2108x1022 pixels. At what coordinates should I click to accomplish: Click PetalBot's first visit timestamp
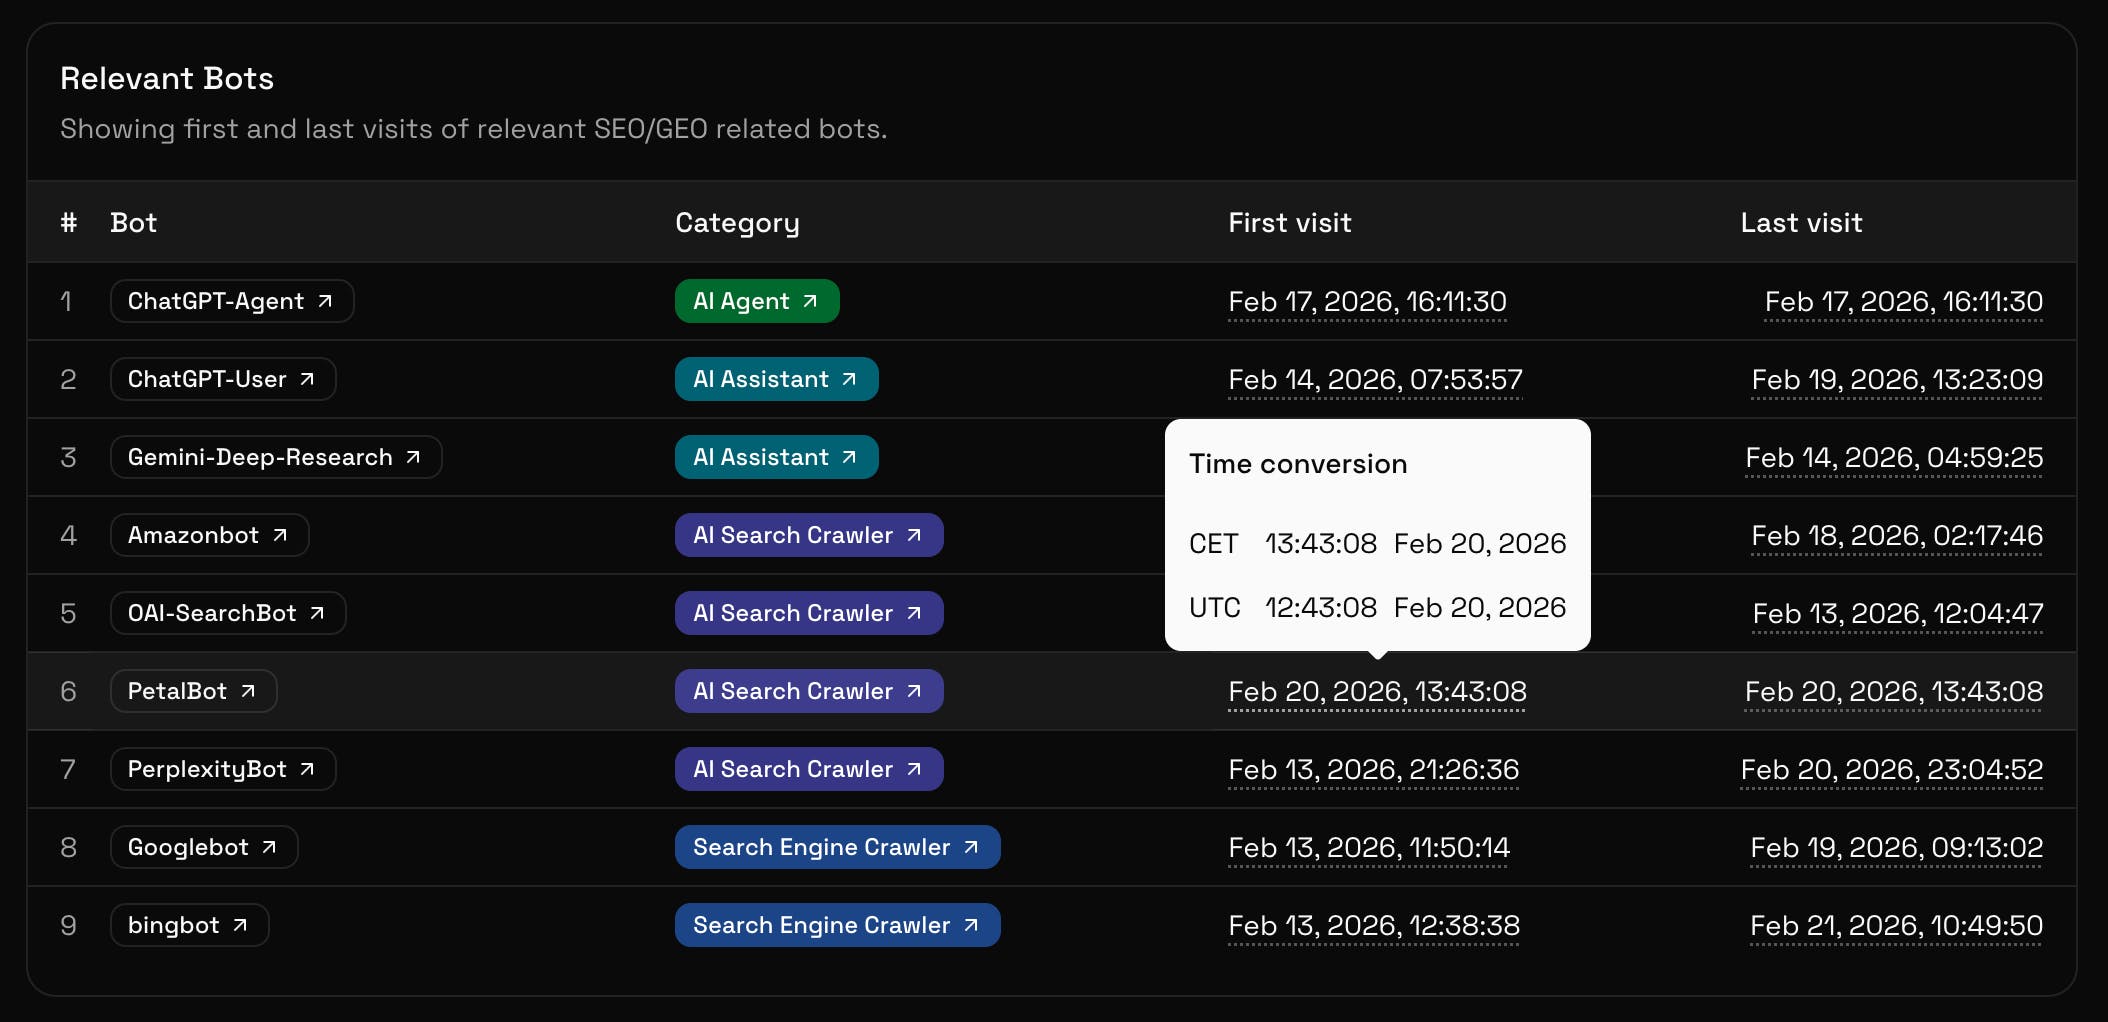pyautogui.click(x=1377, y=691)
